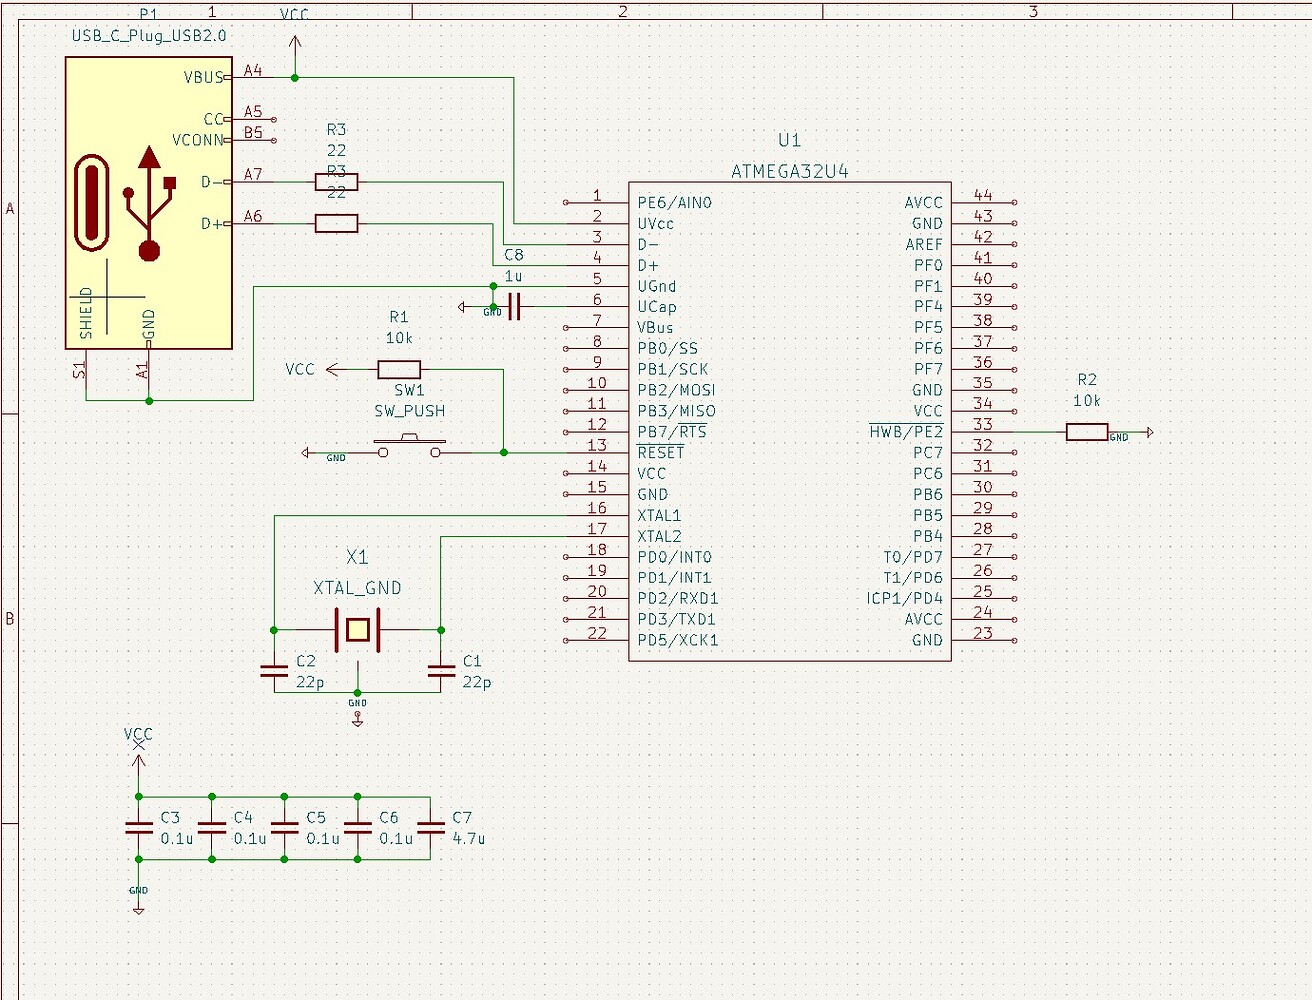Click the AREF pin label
Viewport: 1312px width, 1000px height.
click(x=924, y=244)
